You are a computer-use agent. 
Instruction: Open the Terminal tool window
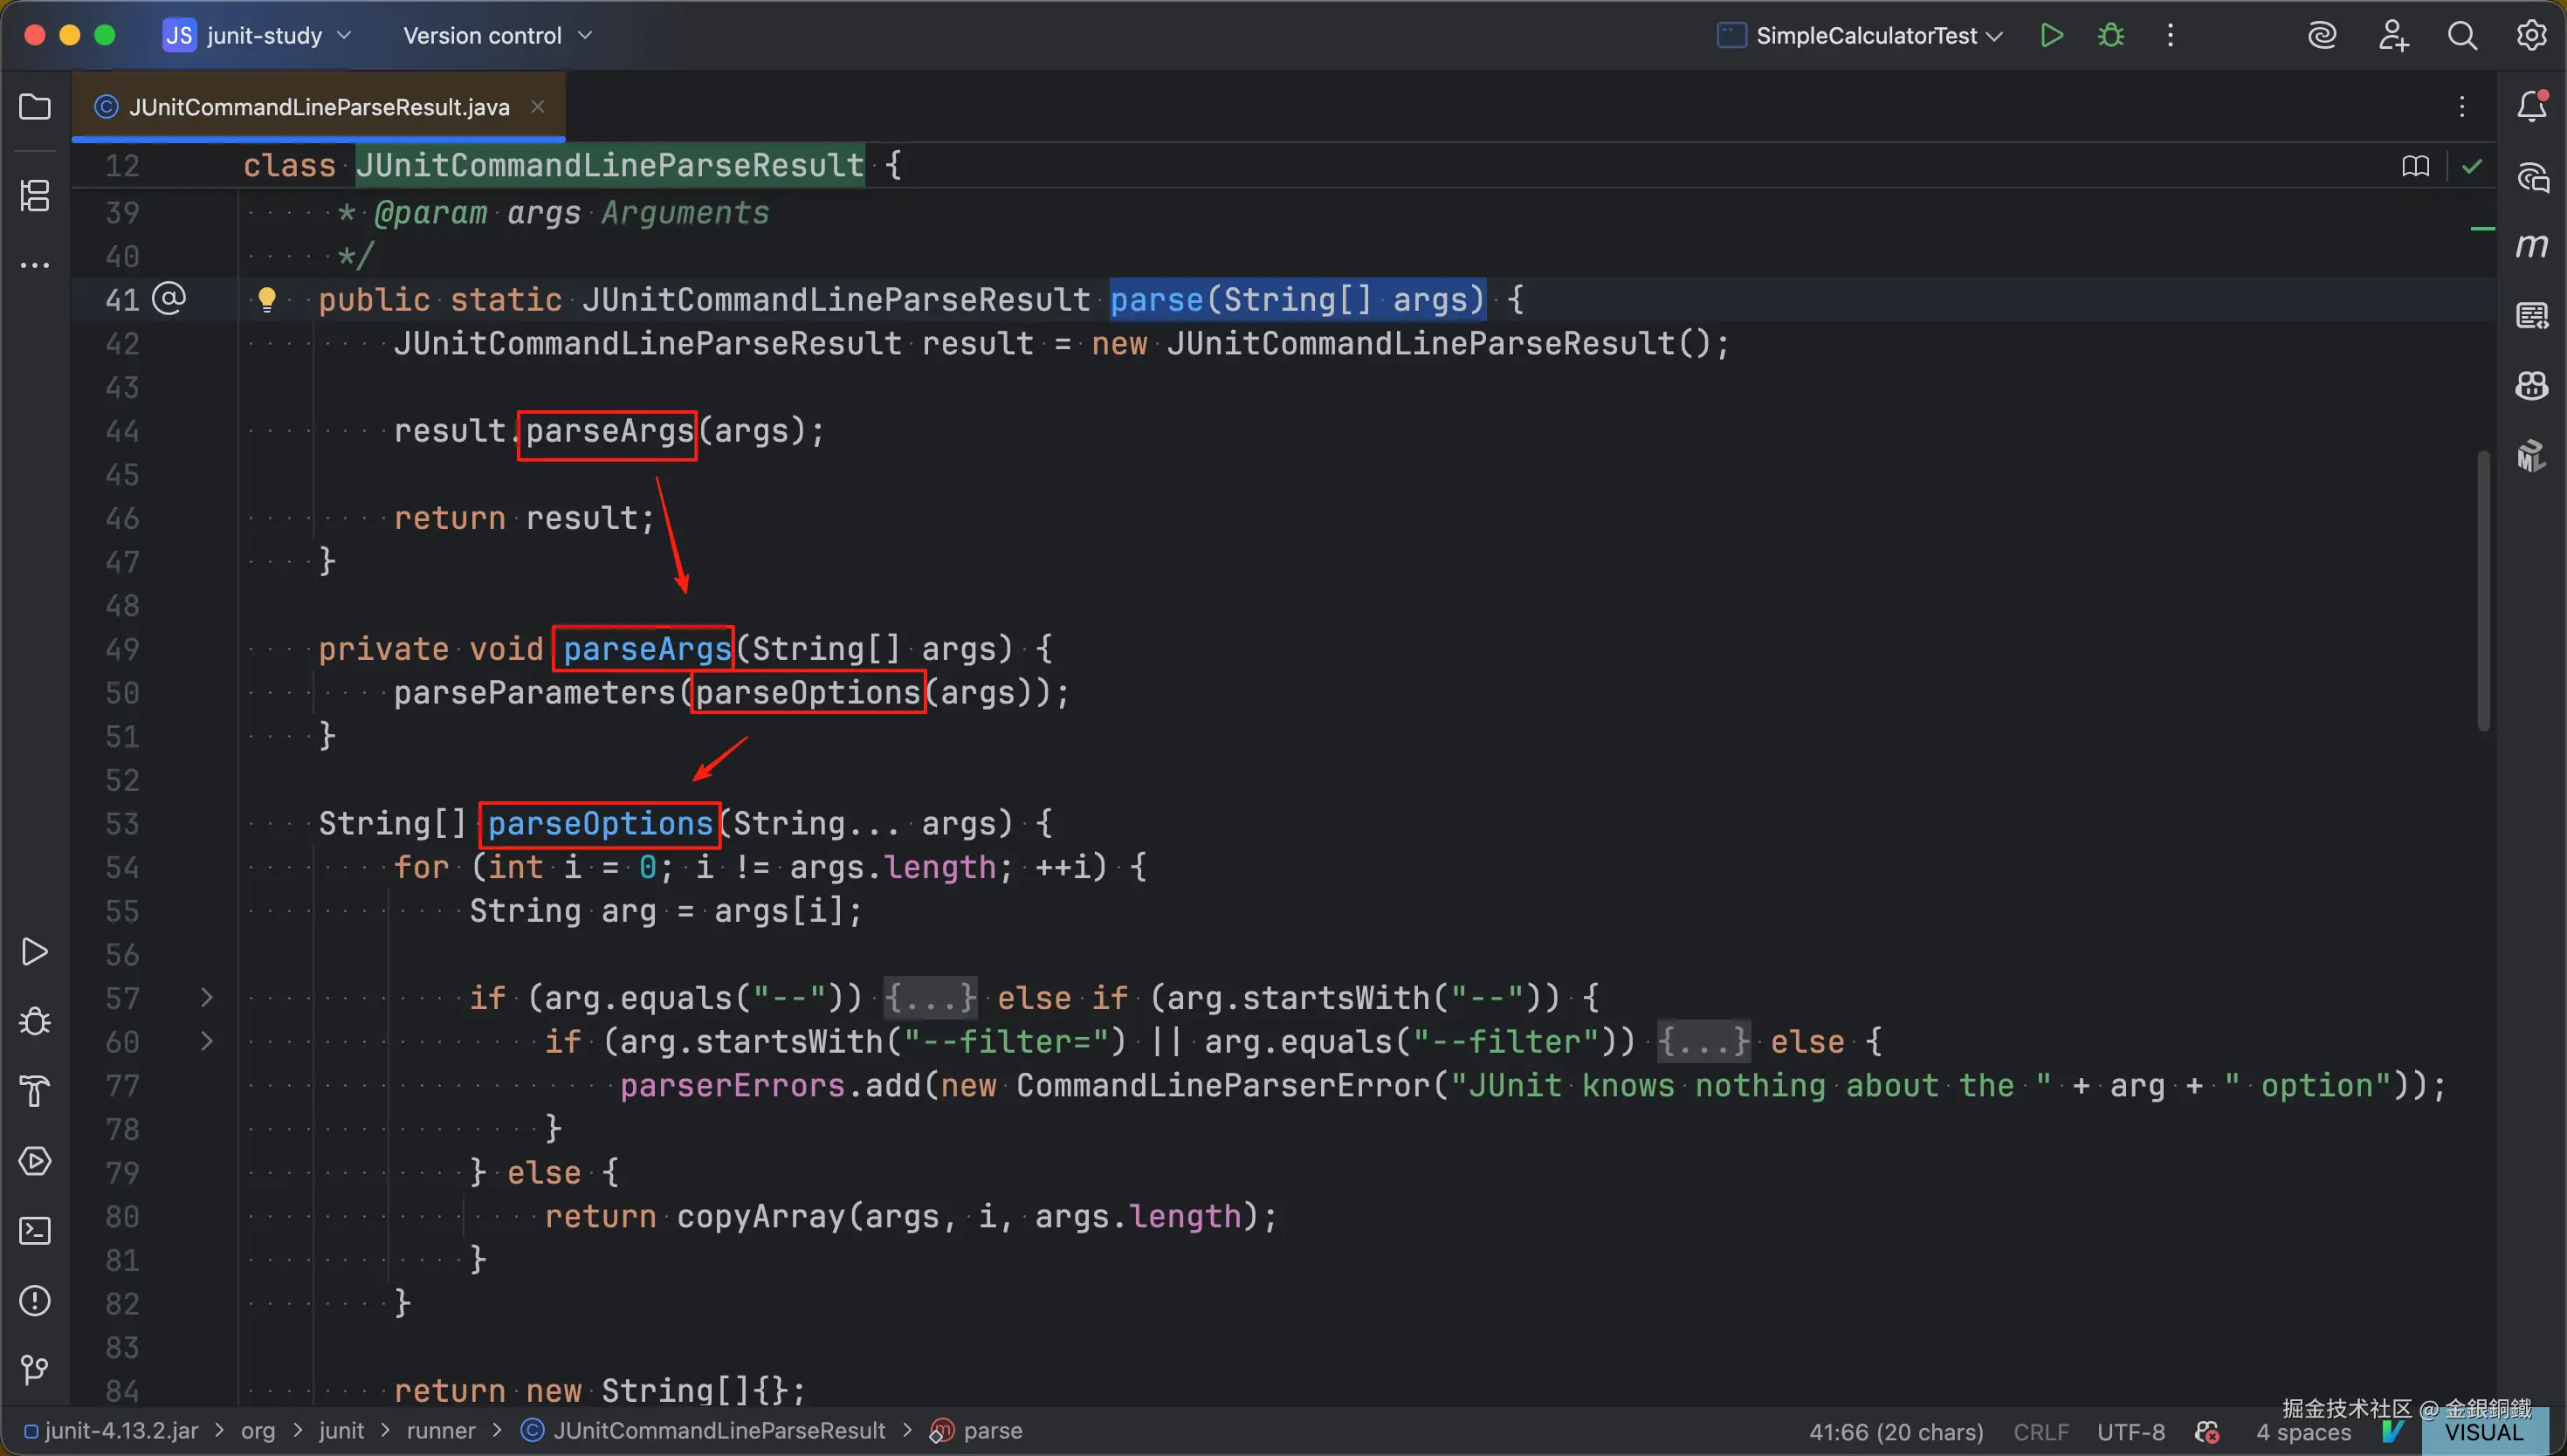click(x=35, y=1231)
